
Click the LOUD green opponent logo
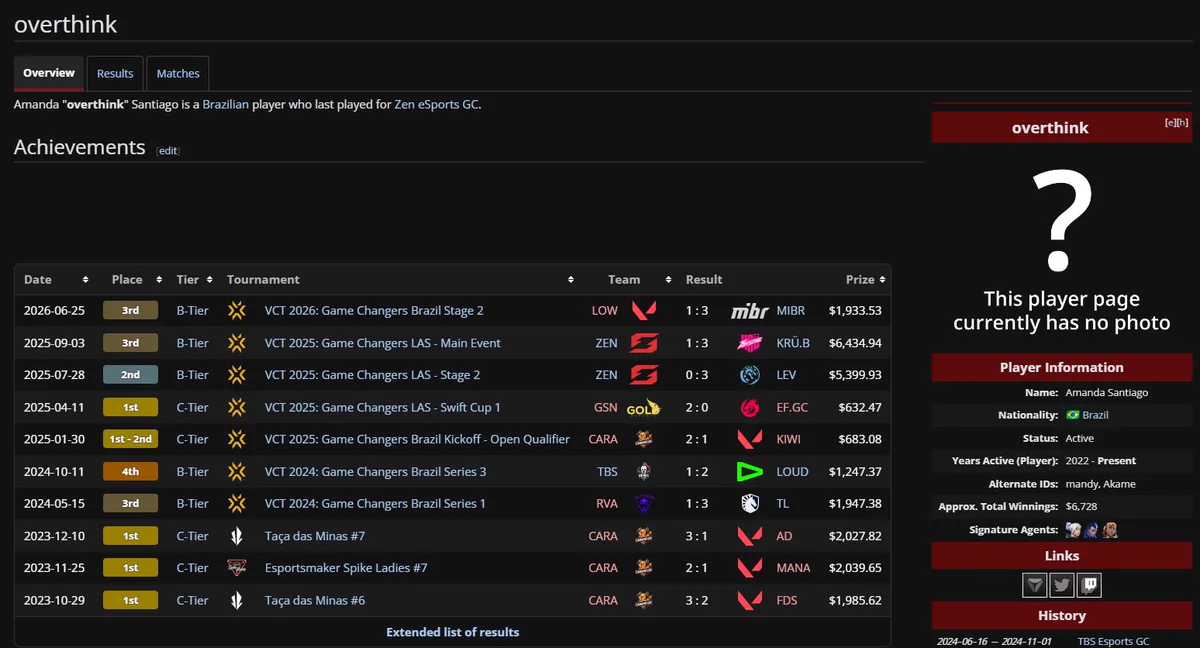[750, 471]
